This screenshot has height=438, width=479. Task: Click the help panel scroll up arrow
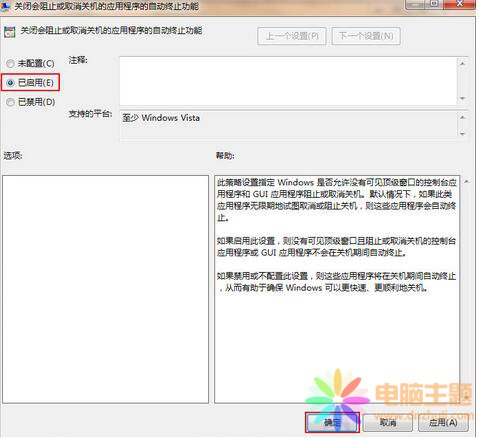[466, 182]
